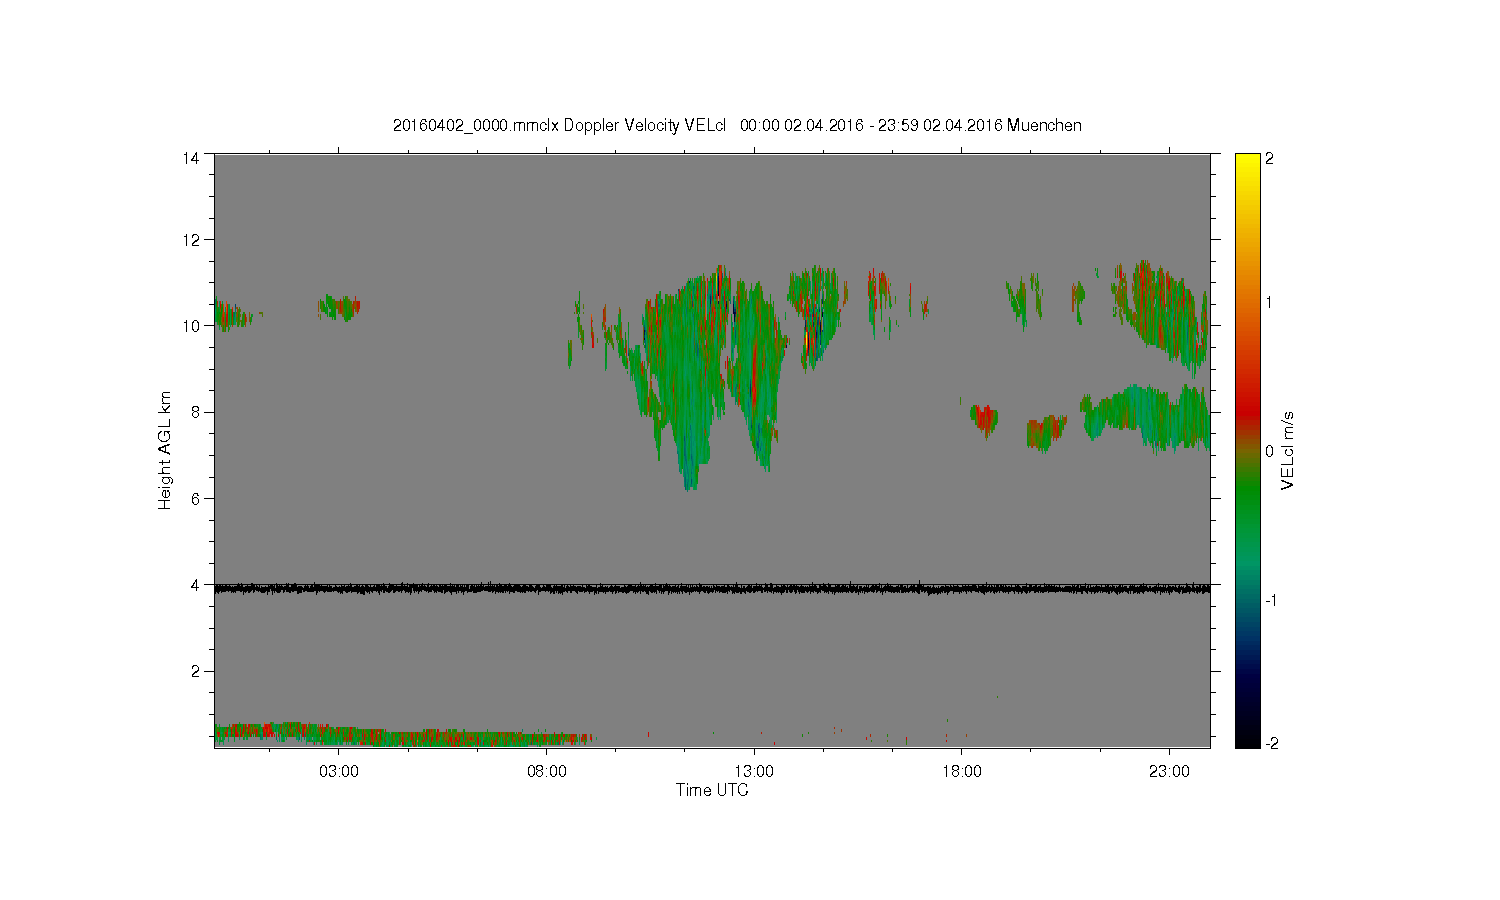Click the 03:00 time tick label

[339, 771]
